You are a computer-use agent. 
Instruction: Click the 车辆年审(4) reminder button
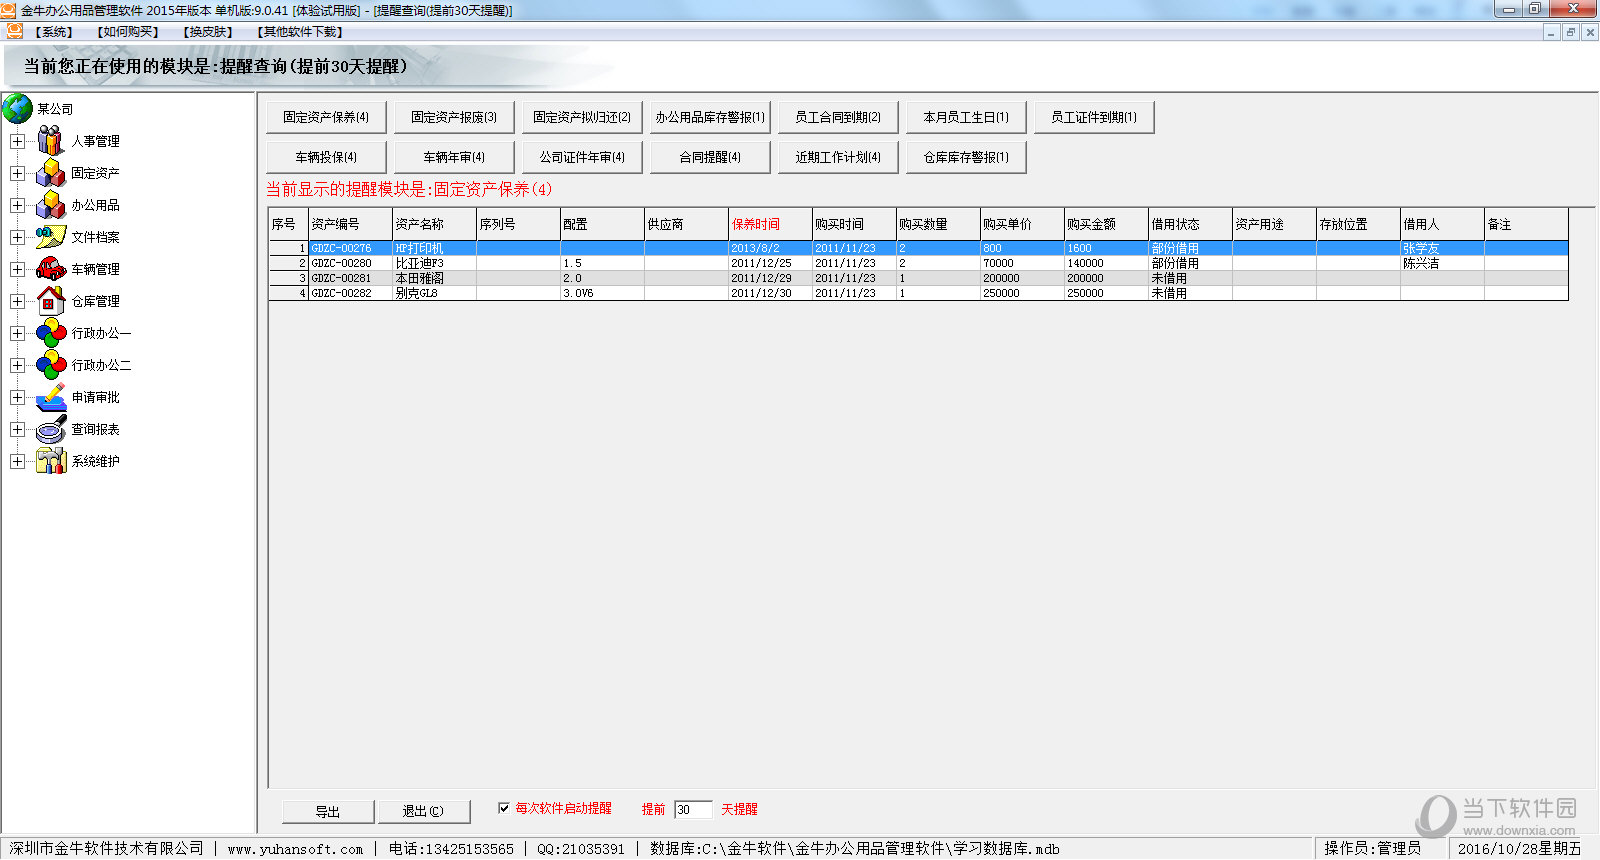coord(454,157)
